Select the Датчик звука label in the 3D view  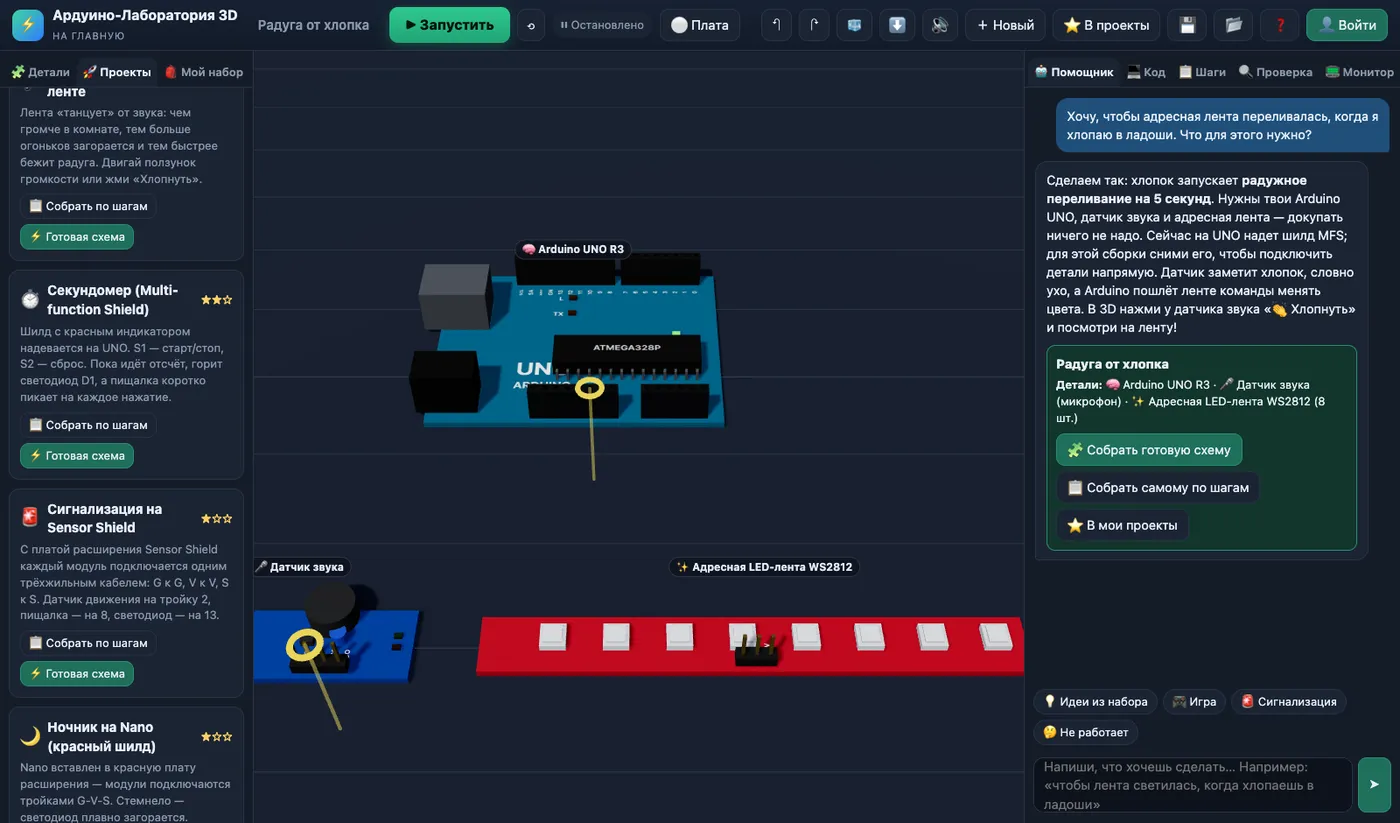point(301,567)
